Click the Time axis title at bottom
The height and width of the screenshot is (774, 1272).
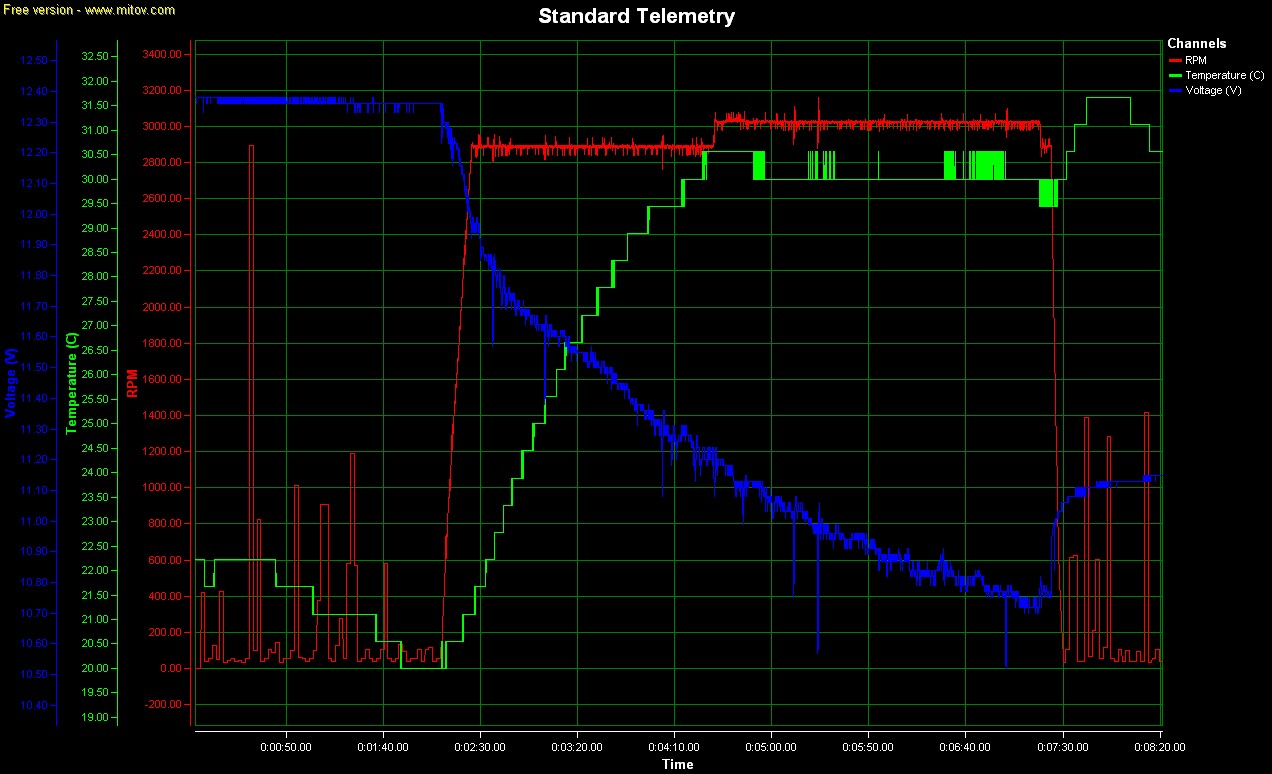tap(677, 765)
